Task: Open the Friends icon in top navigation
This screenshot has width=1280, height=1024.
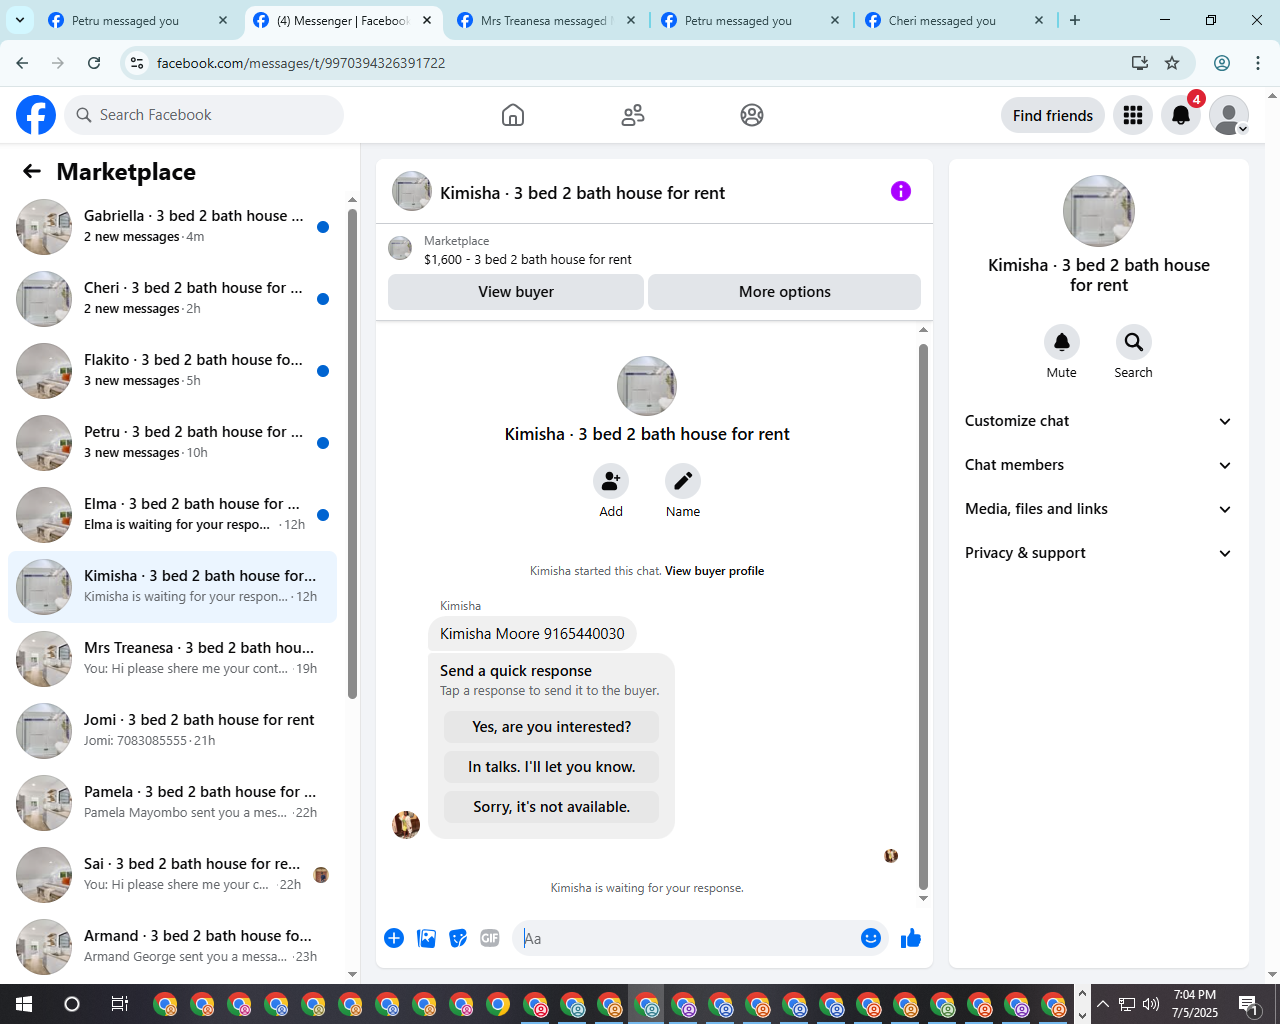Action: click(633, 115)
